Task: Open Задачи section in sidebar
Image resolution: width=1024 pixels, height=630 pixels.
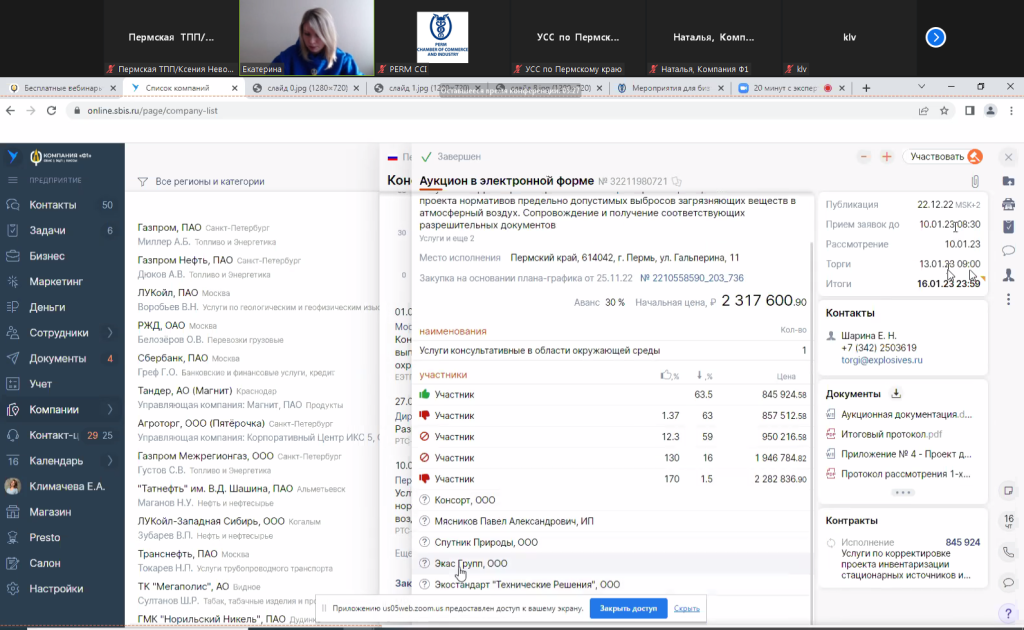Action: [x=47, y=230]
